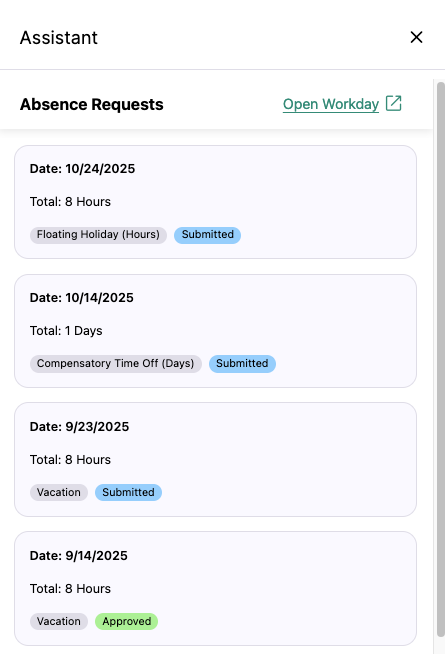This screenshot has width=445, height=654.
Task: Click the external link icon beside Open Workday
Action: click(x=393, y=103)
